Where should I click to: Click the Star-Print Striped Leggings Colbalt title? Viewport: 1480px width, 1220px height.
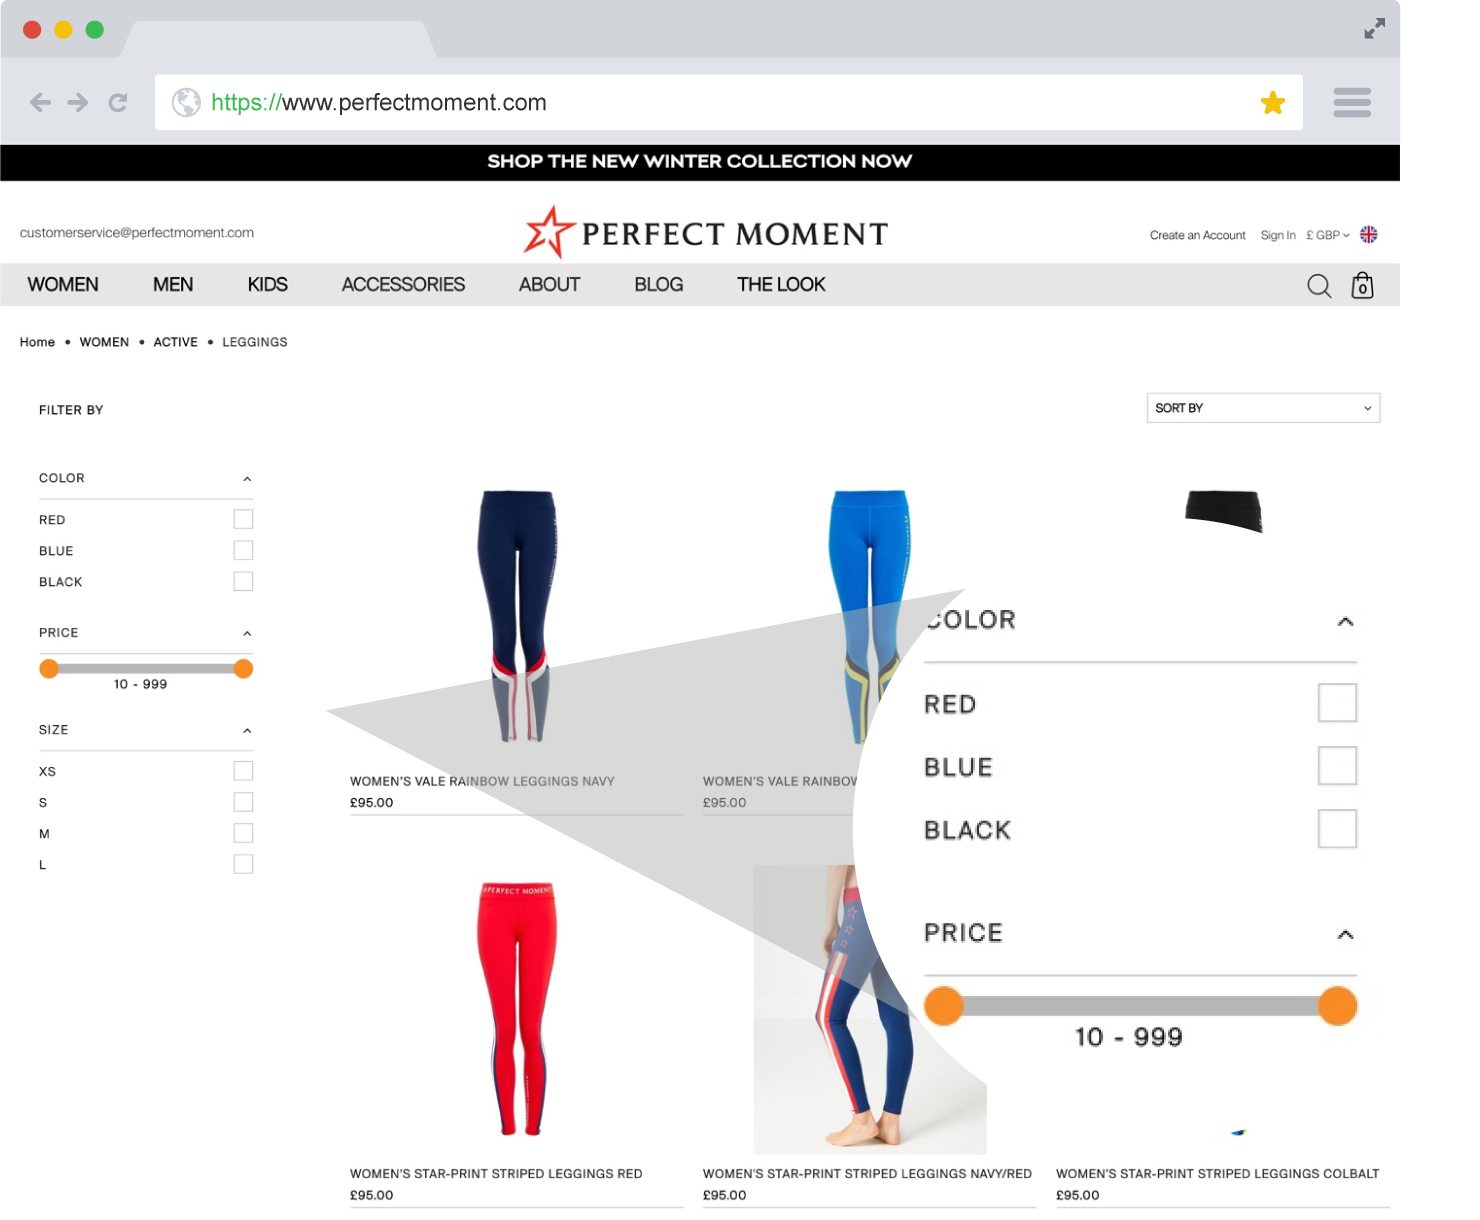click(x=1217, y=1174)
